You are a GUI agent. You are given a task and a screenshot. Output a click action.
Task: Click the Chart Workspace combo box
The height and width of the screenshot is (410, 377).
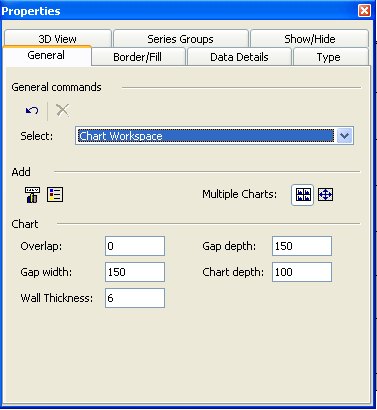[x=214, y=136]
